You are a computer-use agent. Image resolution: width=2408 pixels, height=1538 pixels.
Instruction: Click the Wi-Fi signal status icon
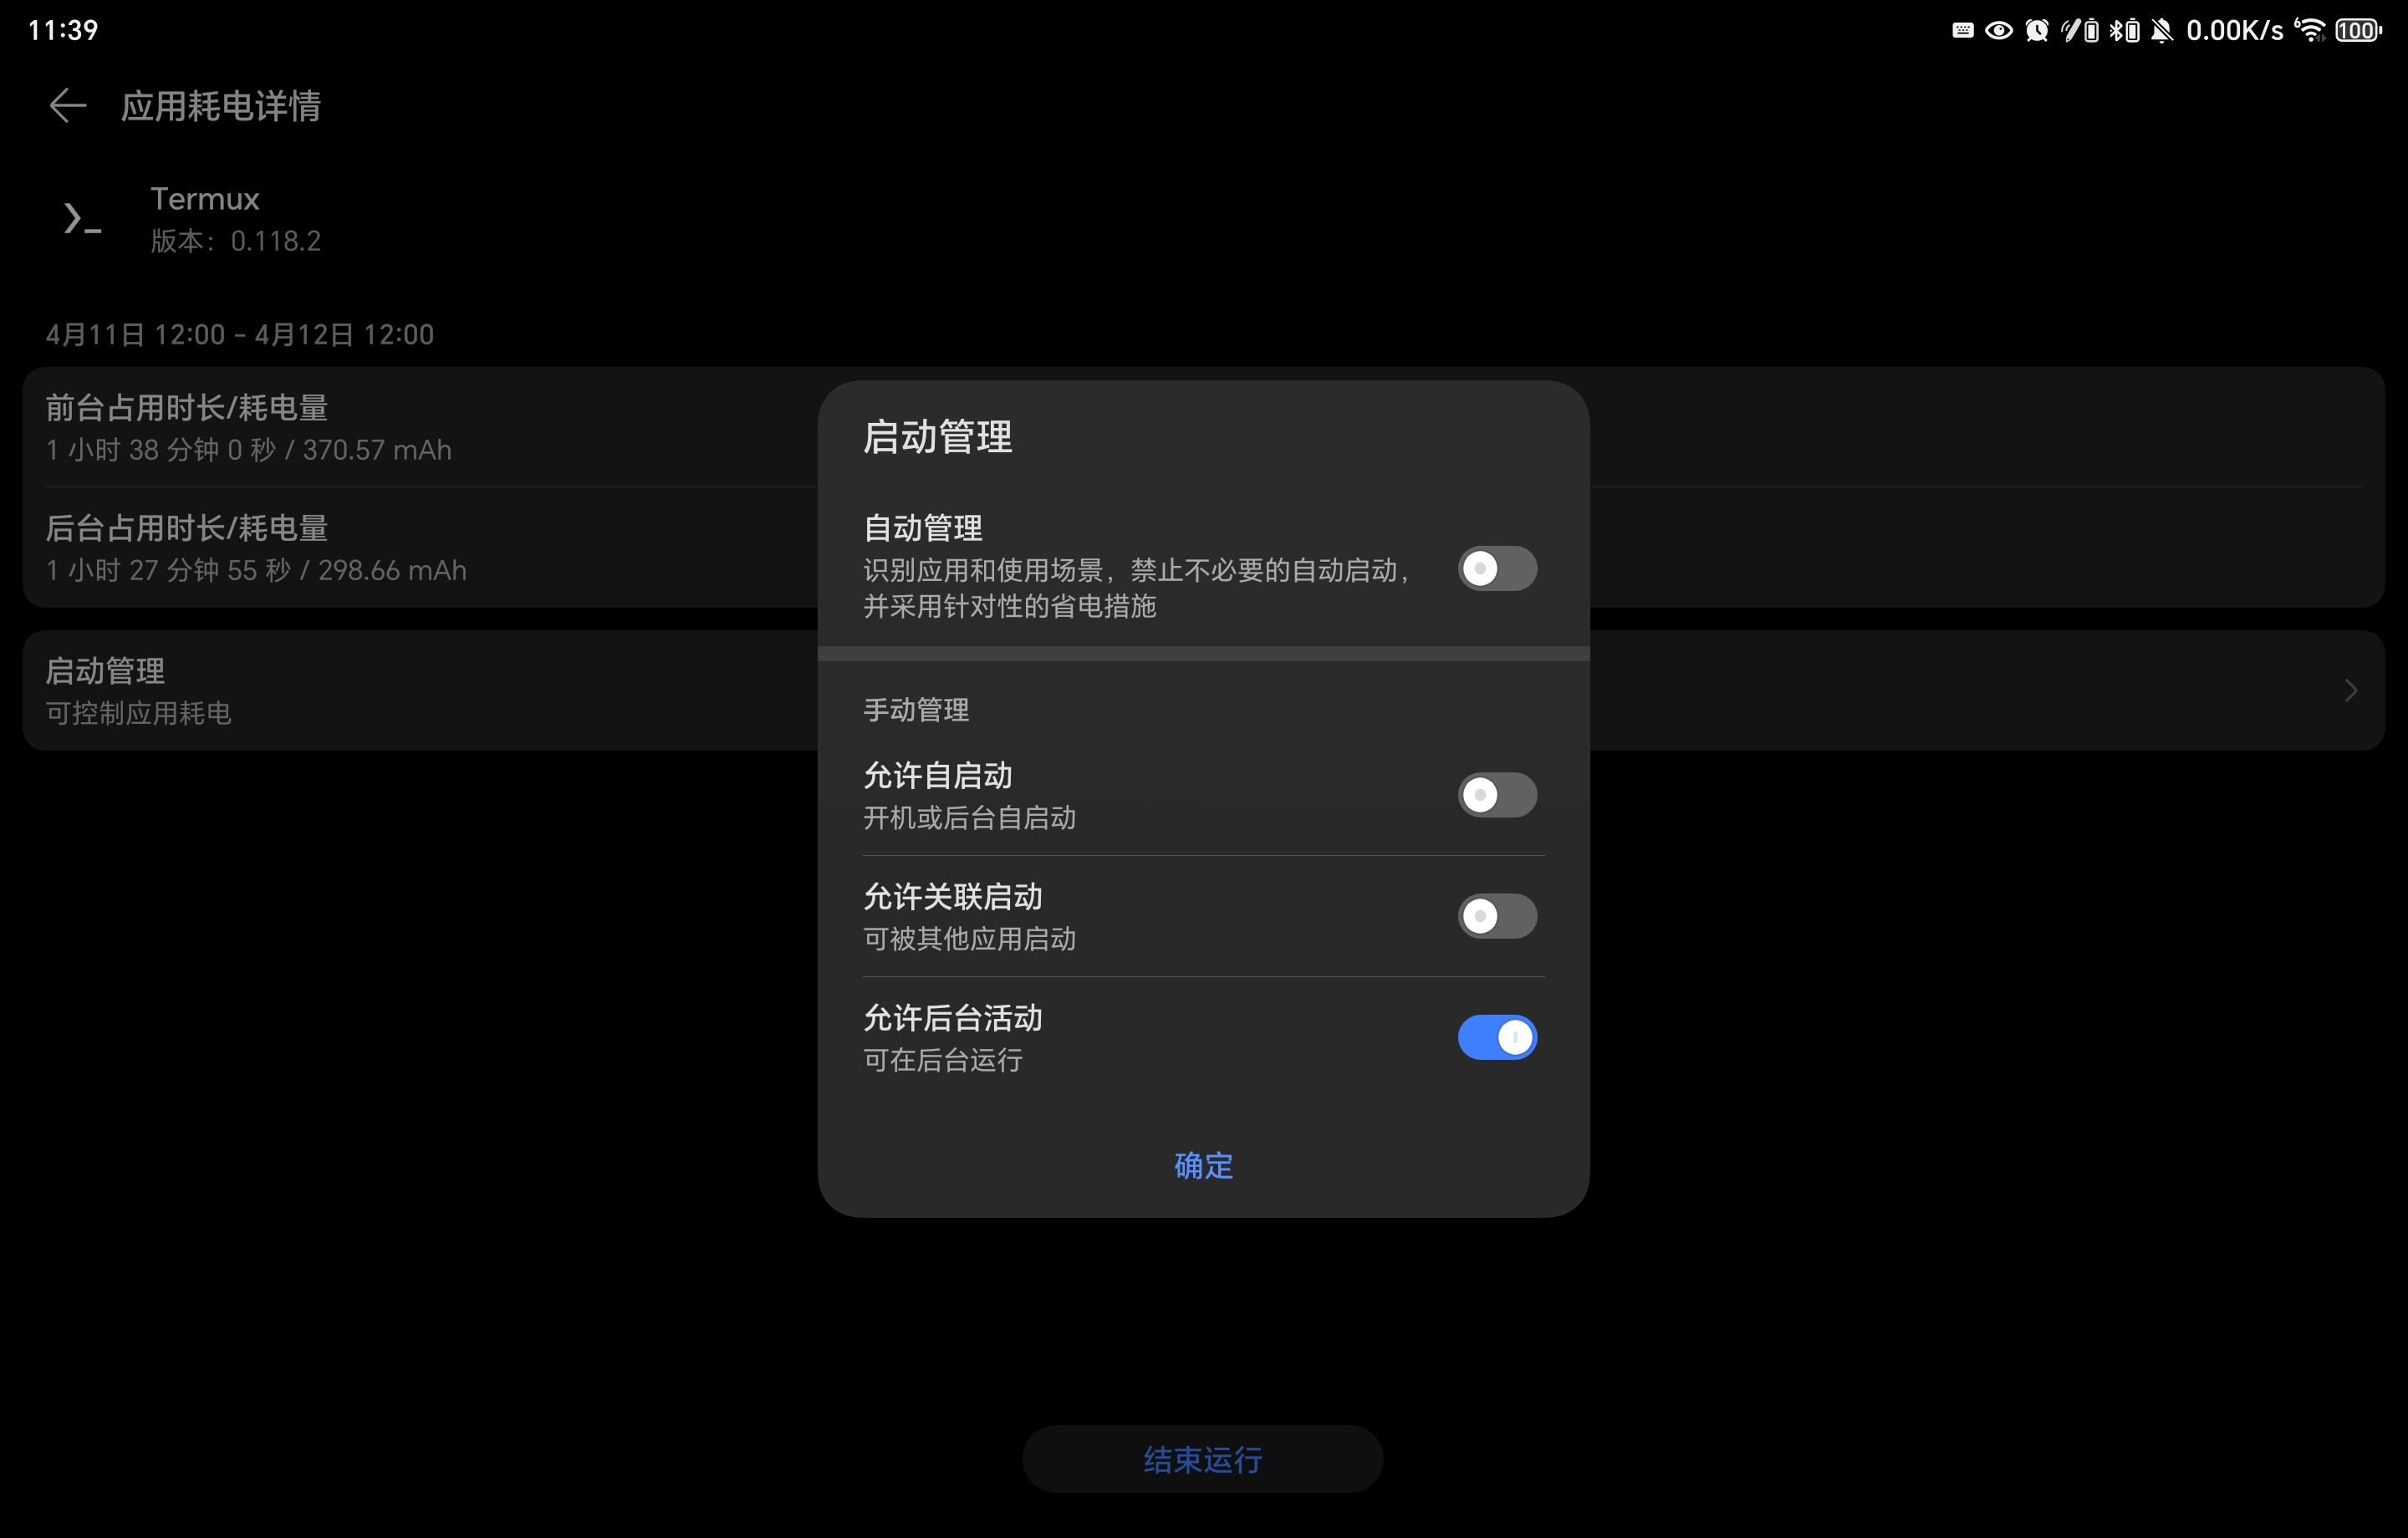[2310, 31]
